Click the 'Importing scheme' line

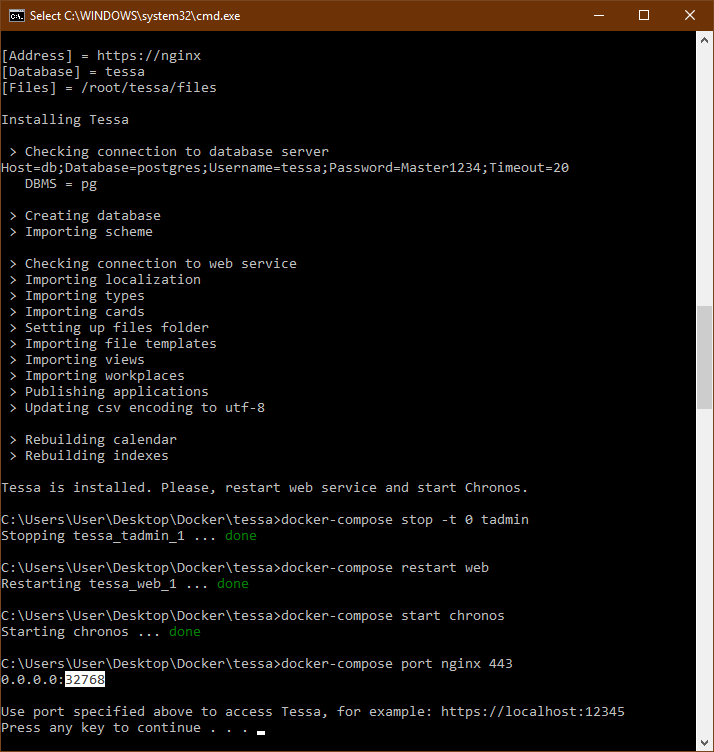(81, 232)
